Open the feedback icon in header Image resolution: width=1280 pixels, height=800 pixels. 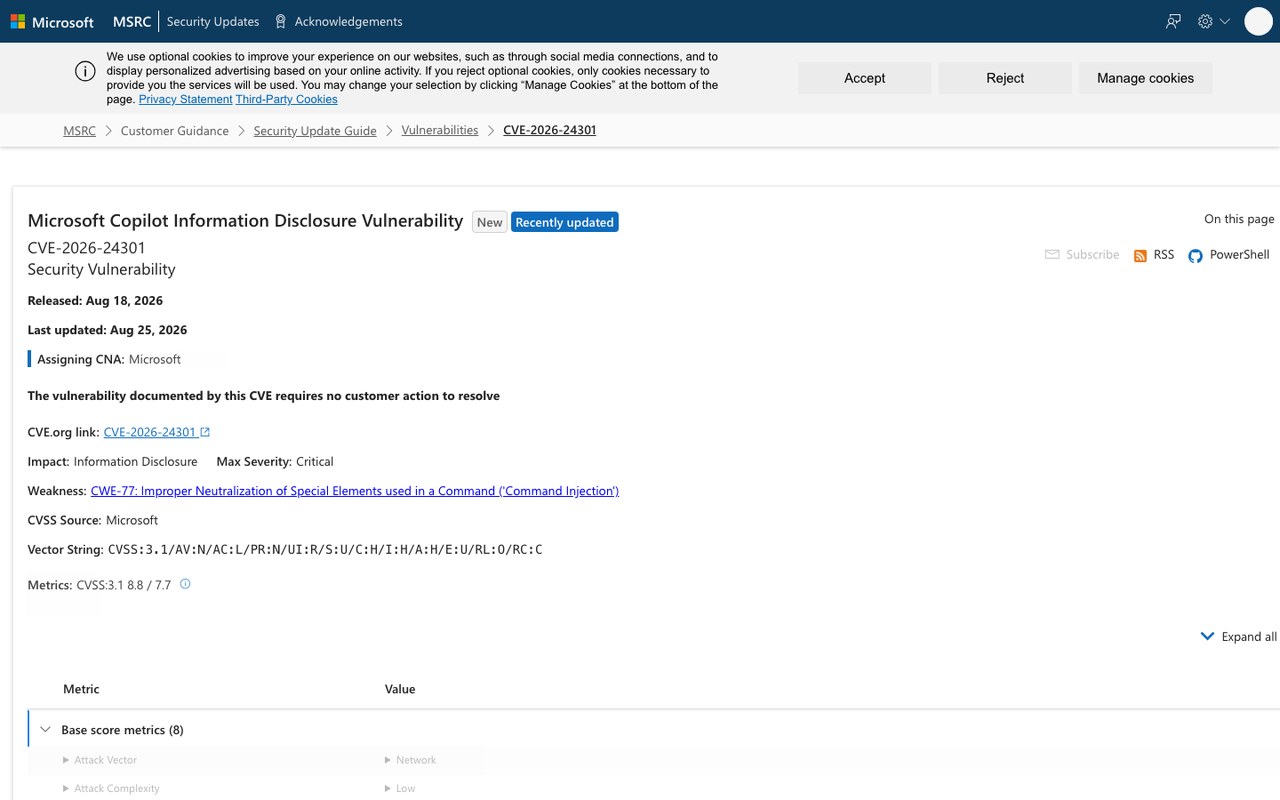click(1173, 21)
